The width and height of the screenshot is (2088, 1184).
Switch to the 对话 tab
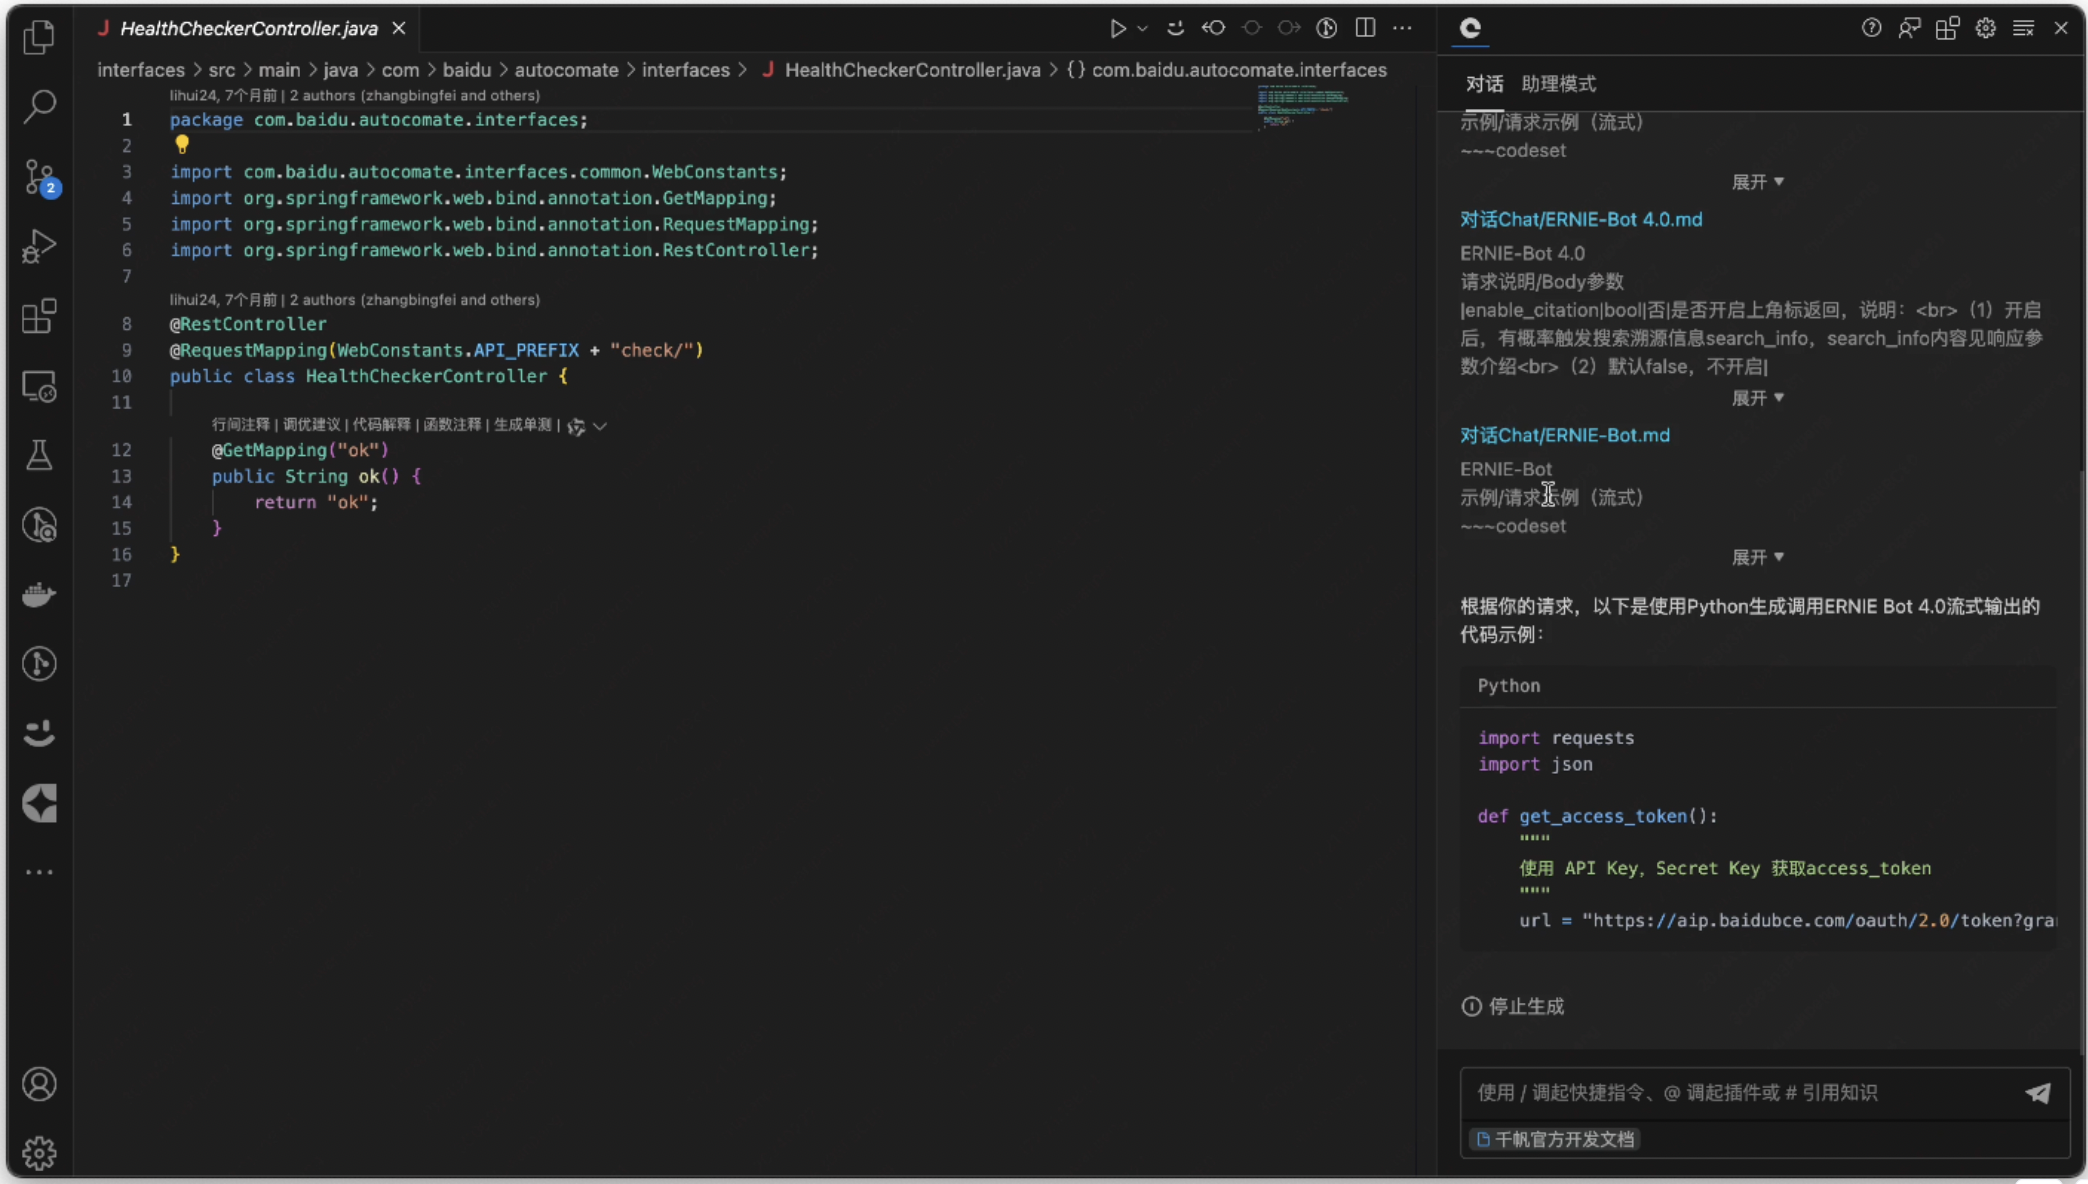point(1484,84)
